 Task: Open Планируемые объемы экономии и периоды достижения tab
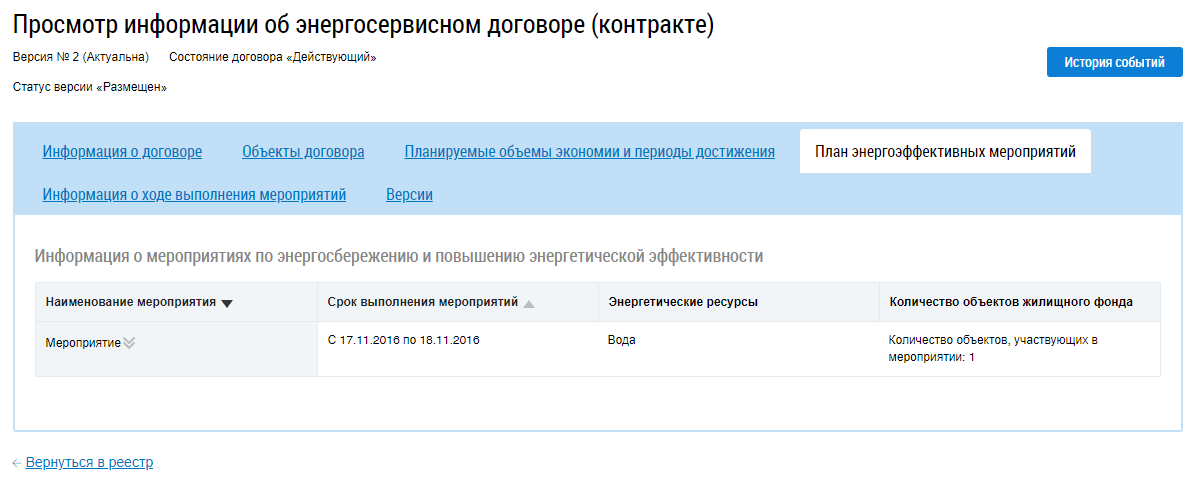coord(589,152)
